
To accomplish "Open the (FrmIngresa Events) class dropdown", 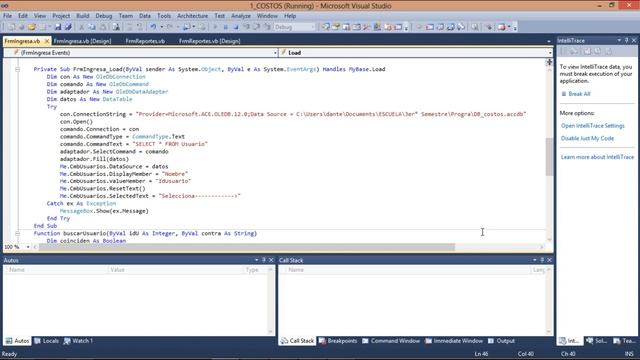I will 276,53.
